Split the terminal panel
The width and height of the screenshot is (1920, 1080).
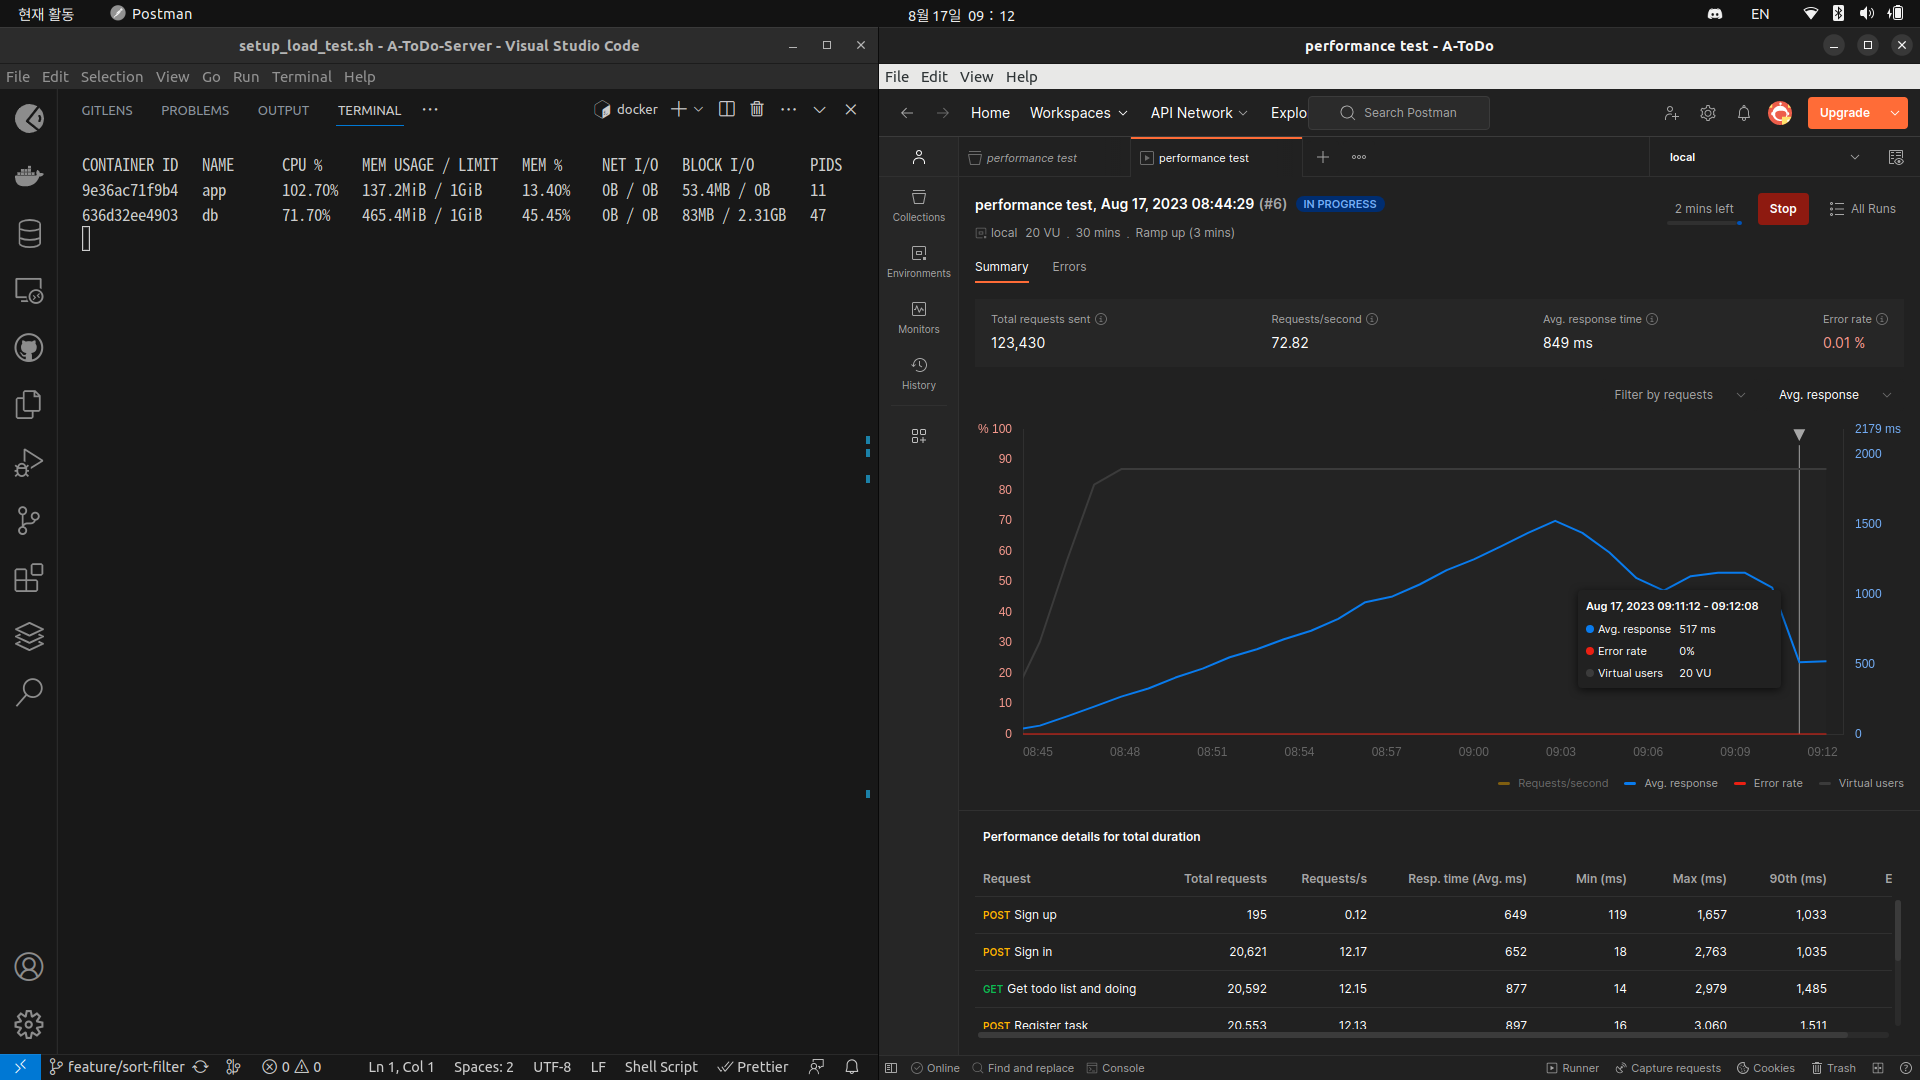727,109
